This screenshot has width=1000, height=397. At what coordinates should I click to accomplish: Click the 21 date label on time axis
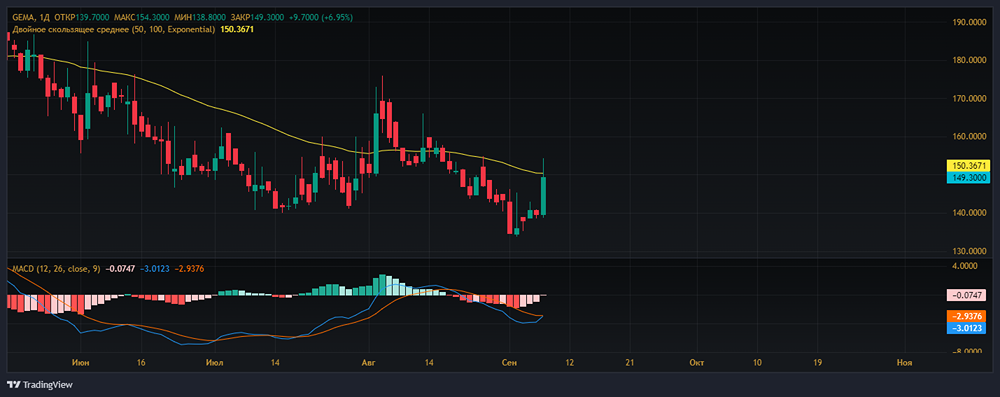629,363
